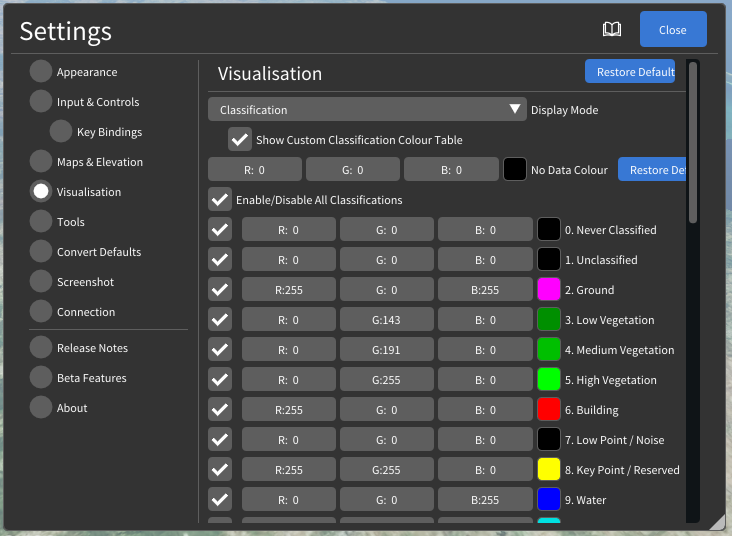Pick the magenta Ground colour swatch

(x=549, y=290)
